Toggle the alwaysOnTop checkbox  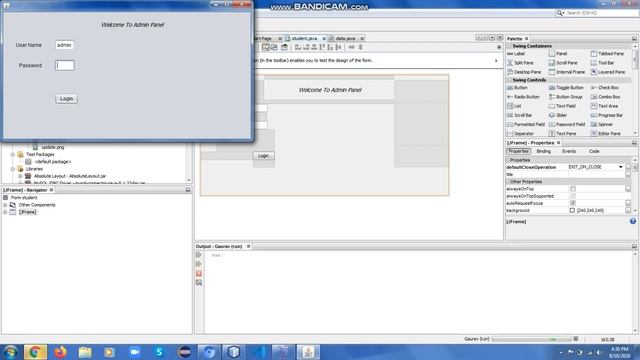[x=573, y=189]
